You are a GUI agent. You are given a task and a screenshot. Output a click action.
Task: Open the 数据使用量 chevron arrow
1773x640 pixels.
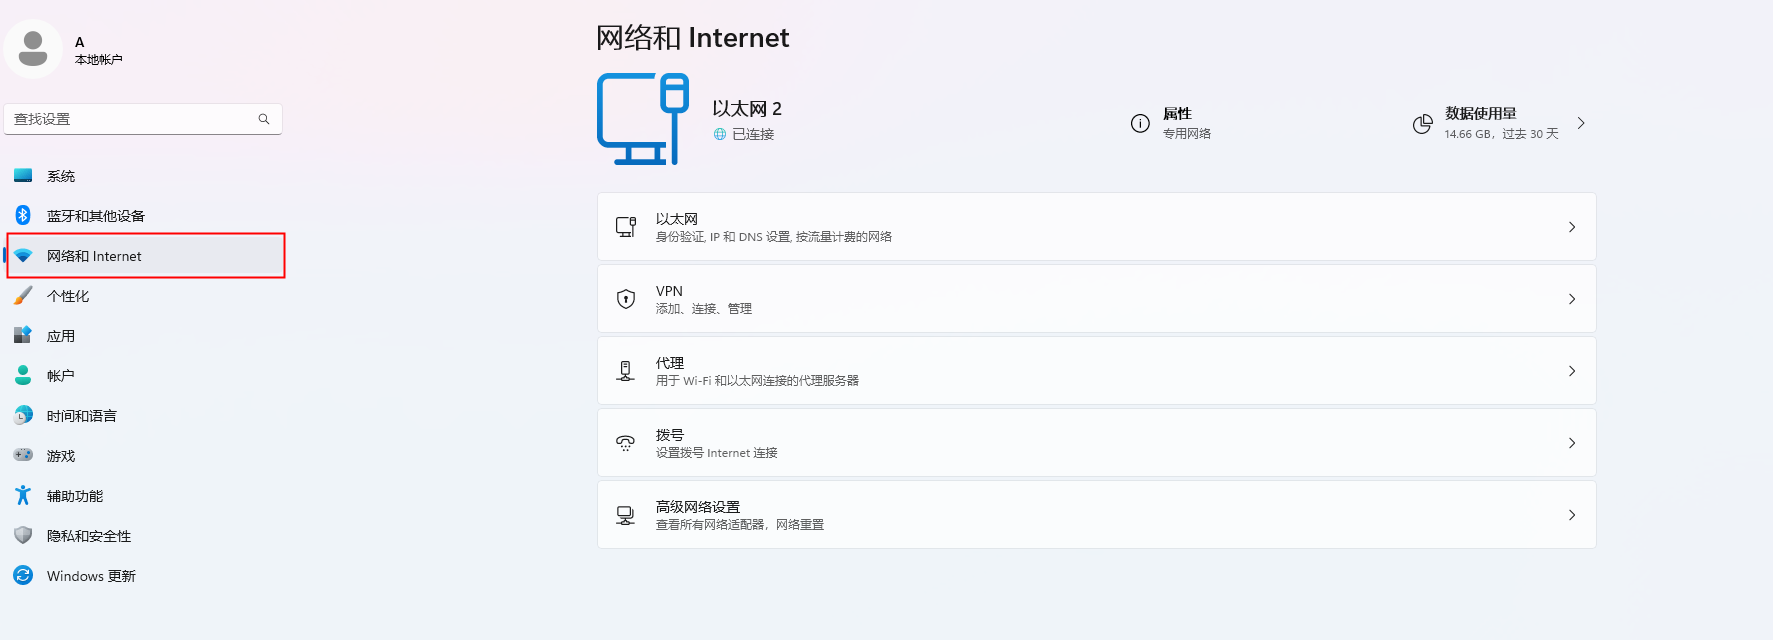[1581, 123]
